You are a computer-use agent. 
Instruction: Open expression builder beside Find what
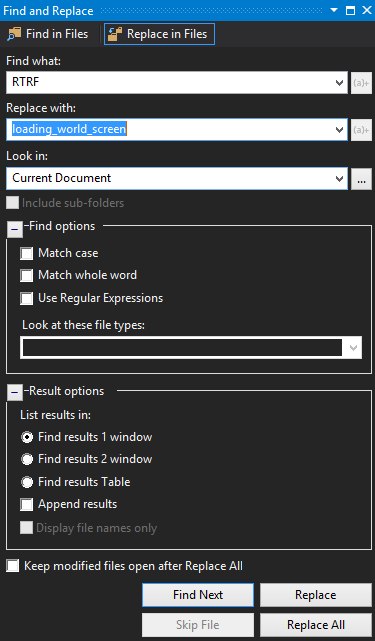[x=361, y=83]
